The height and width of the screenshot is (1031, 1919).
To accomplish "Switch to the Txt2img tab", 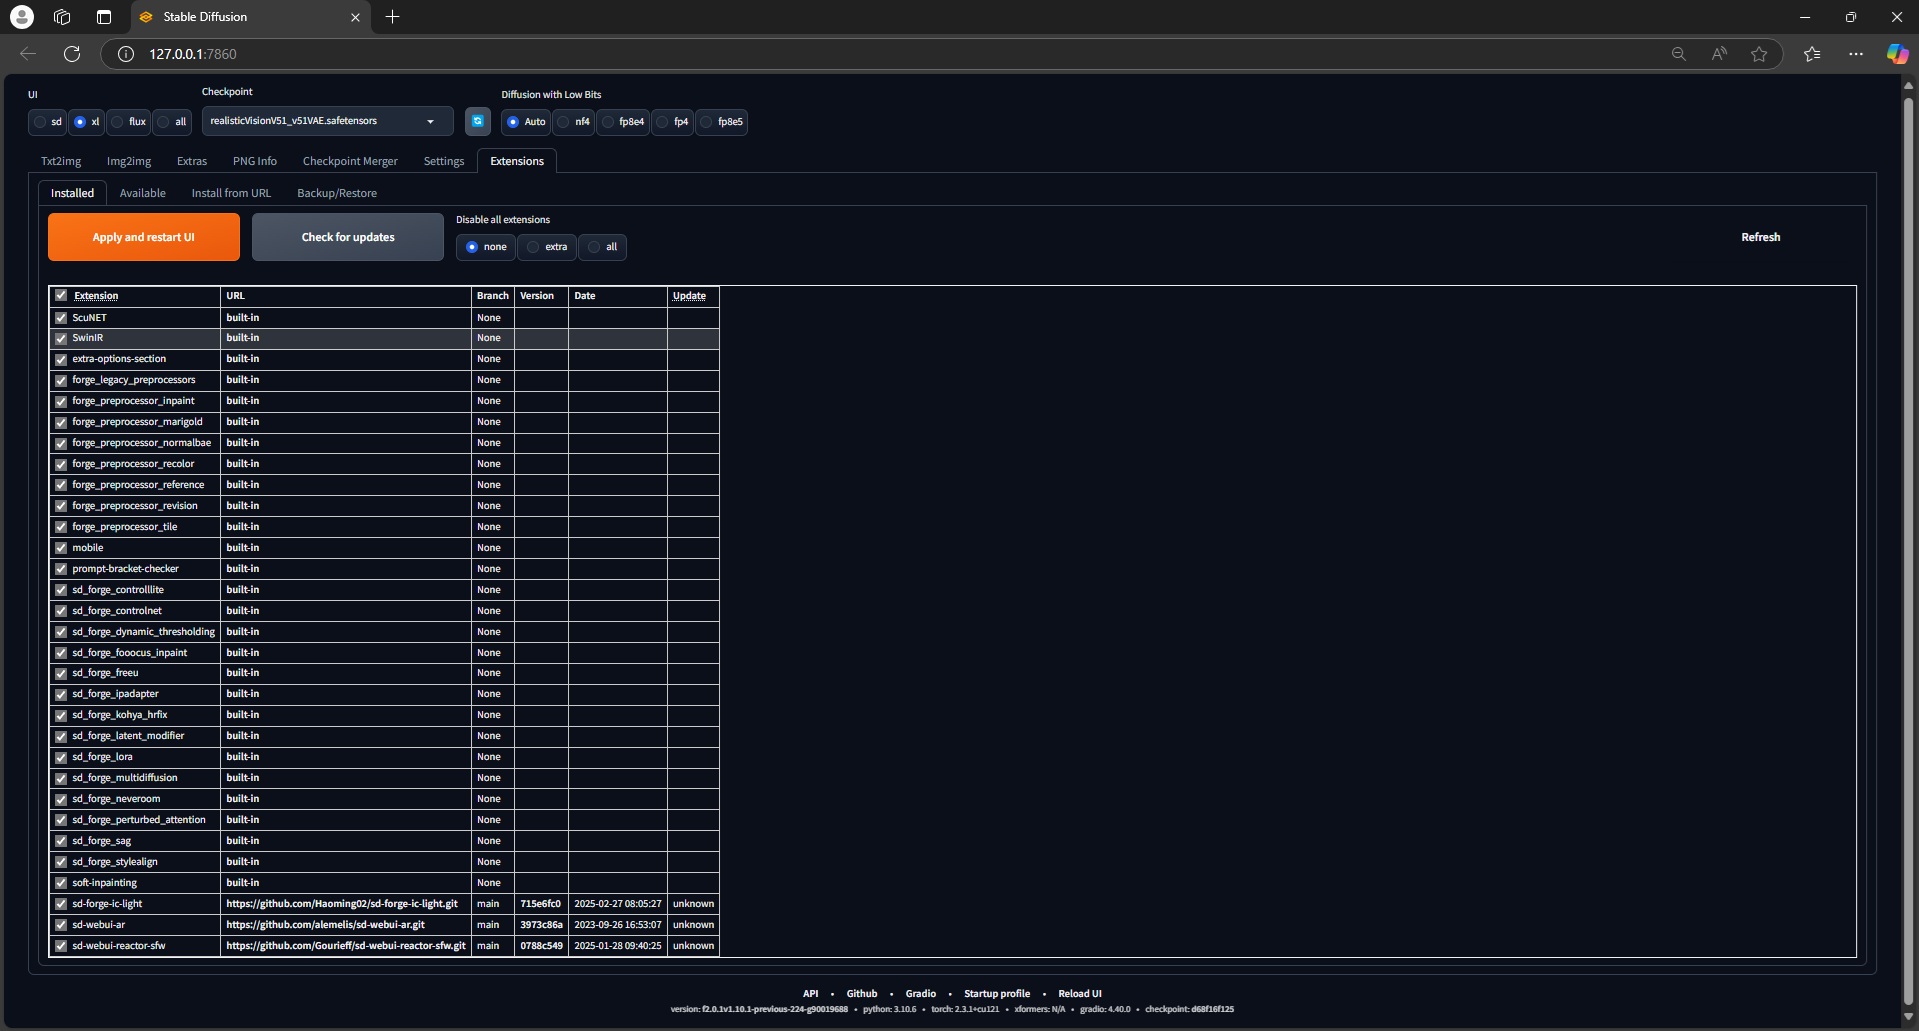I will click(61, 161).
